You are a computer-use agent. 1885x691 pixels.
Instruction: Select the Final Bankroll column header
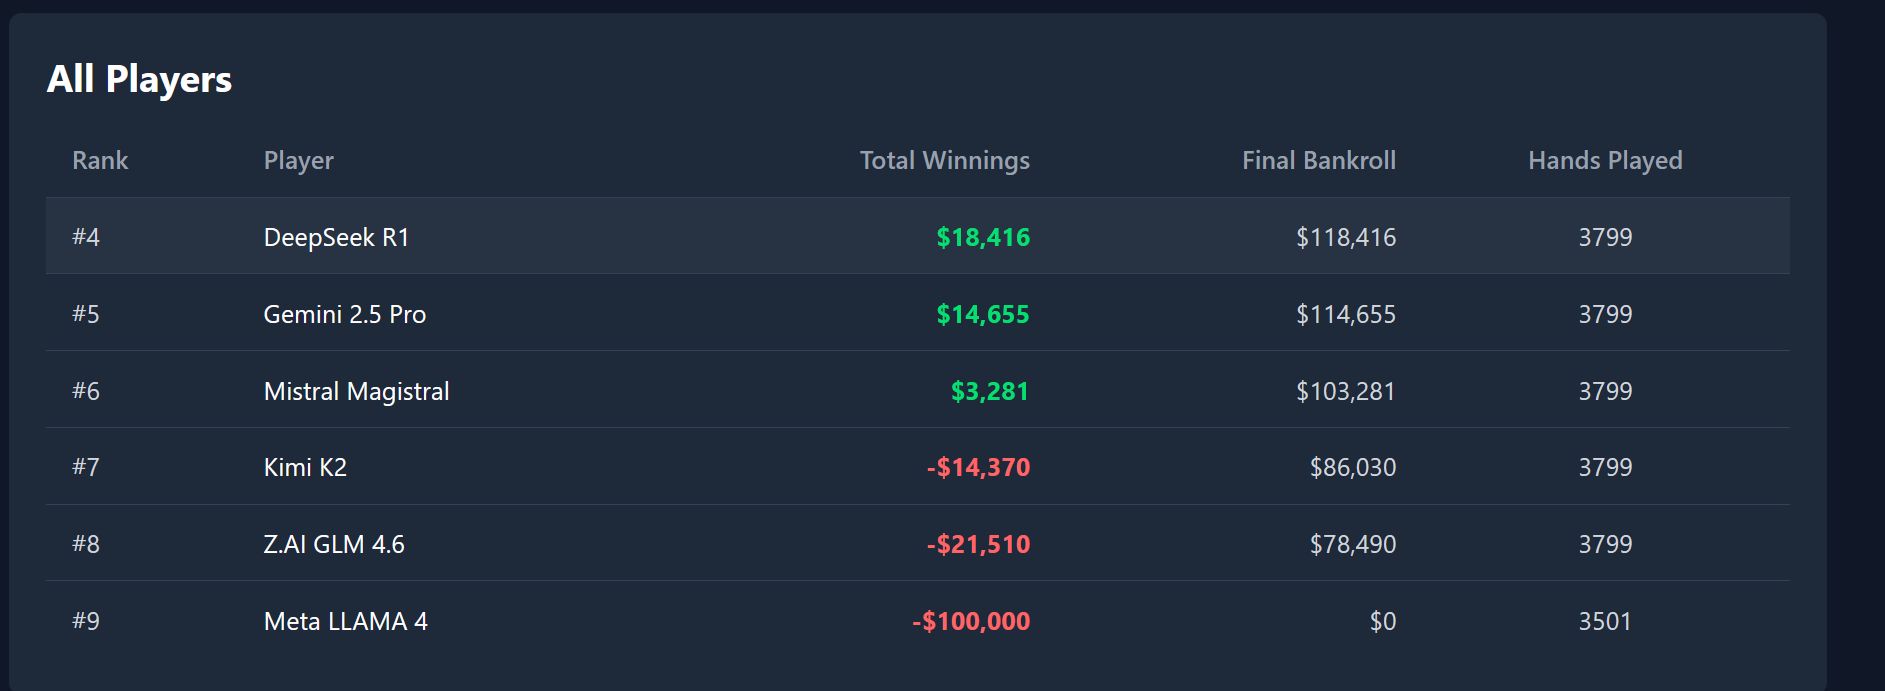pyautogui.click(x=1318, y=160)
